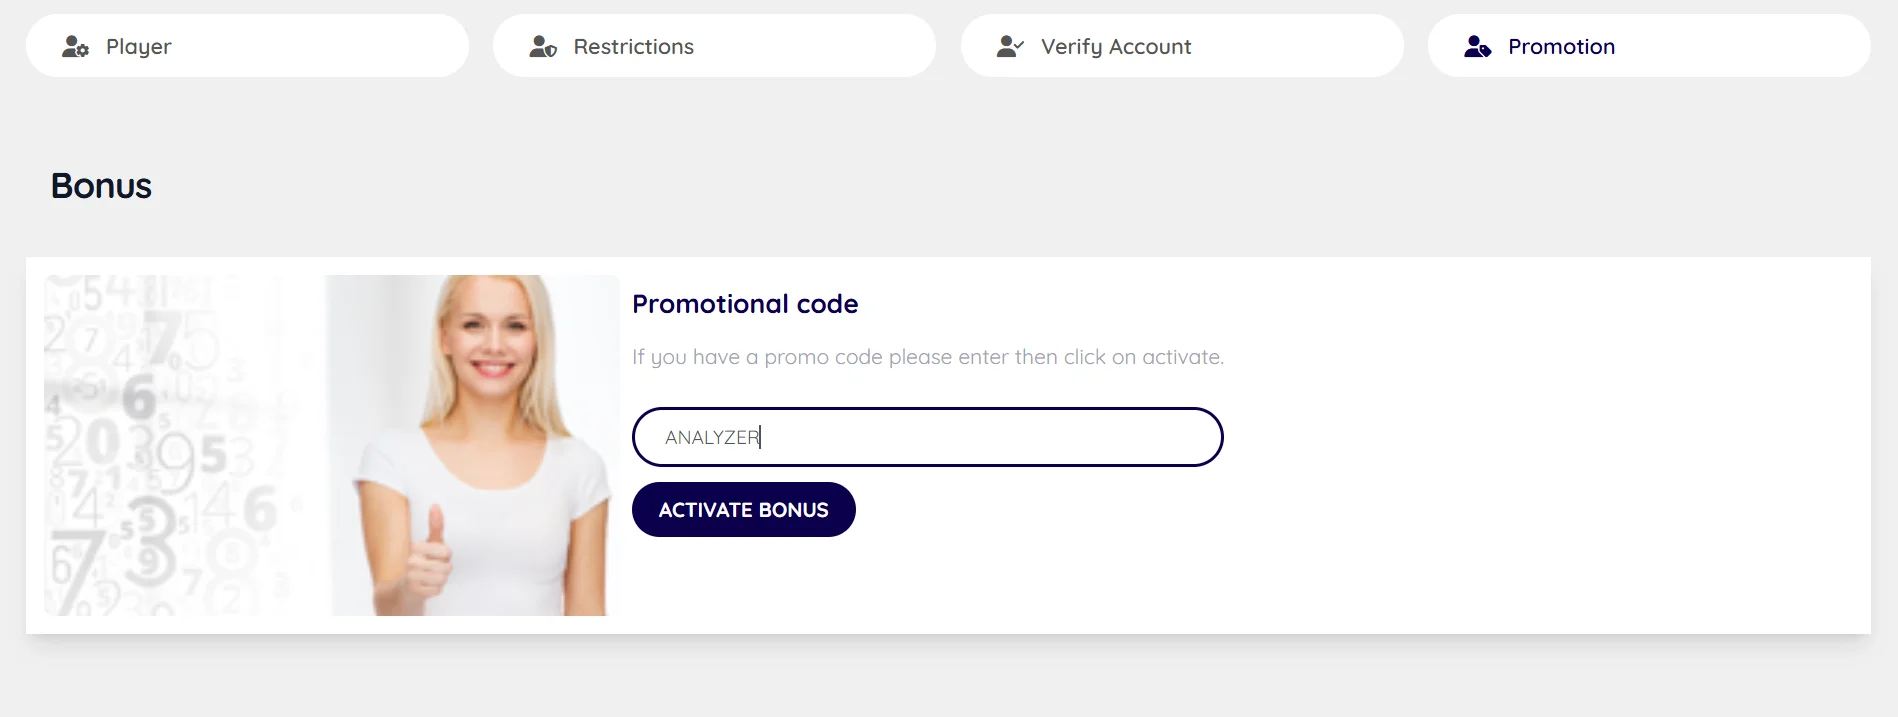
Task: Go to the Verify Account tab
Action: click(1182, 46)
